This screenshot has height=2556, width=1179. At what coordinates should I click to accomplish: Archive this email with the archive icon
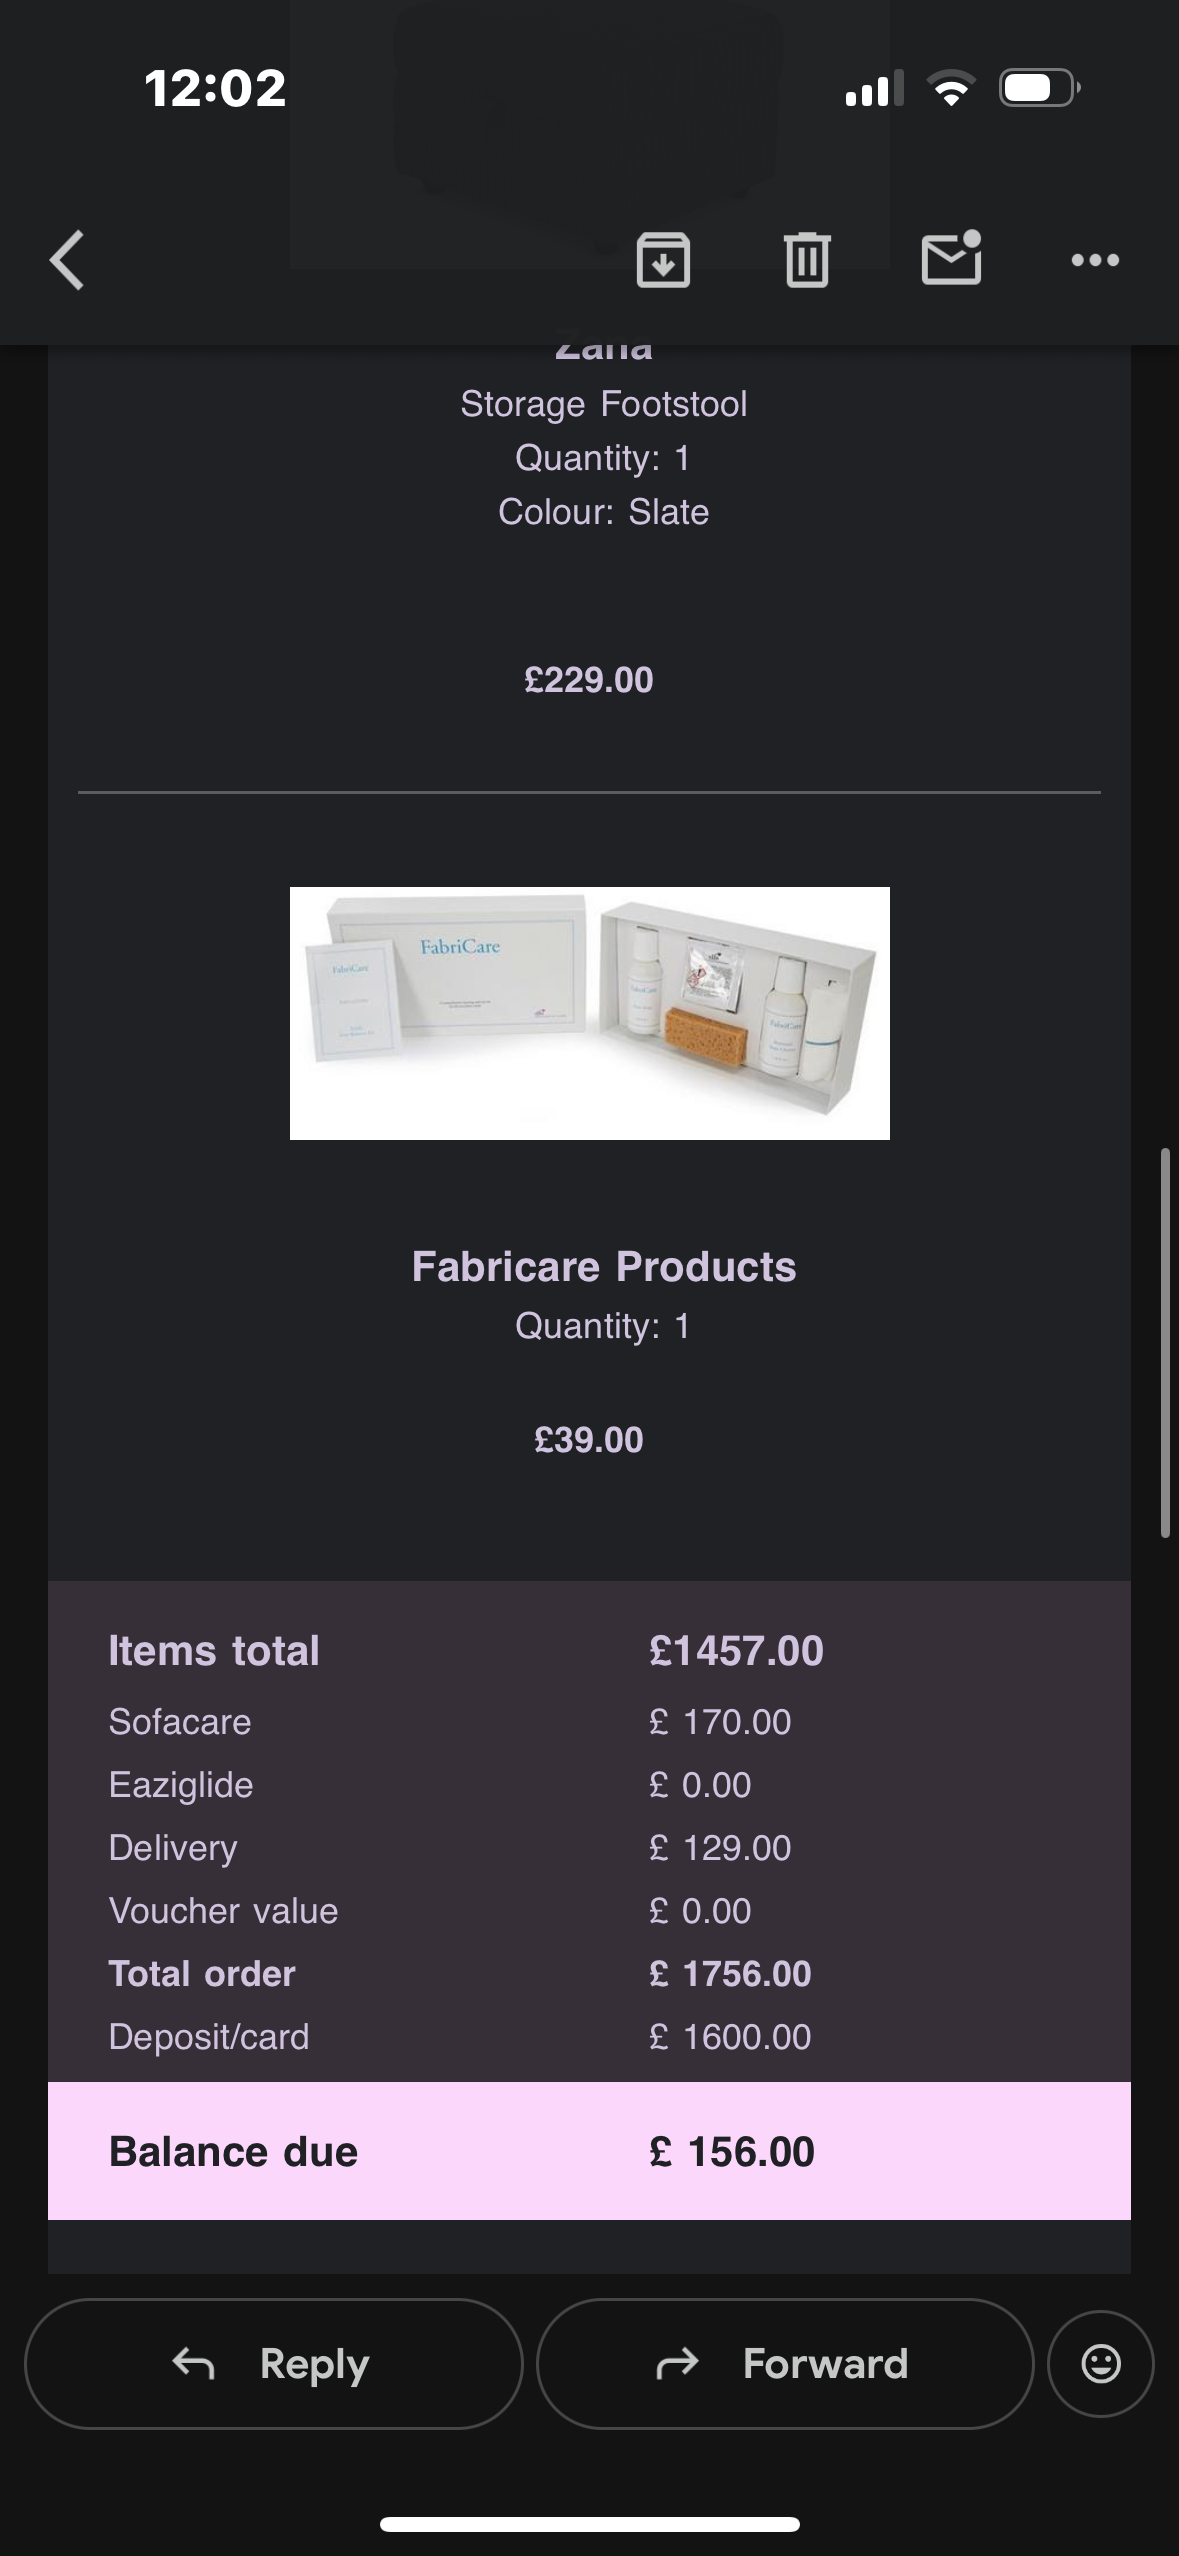coord(663,260)
